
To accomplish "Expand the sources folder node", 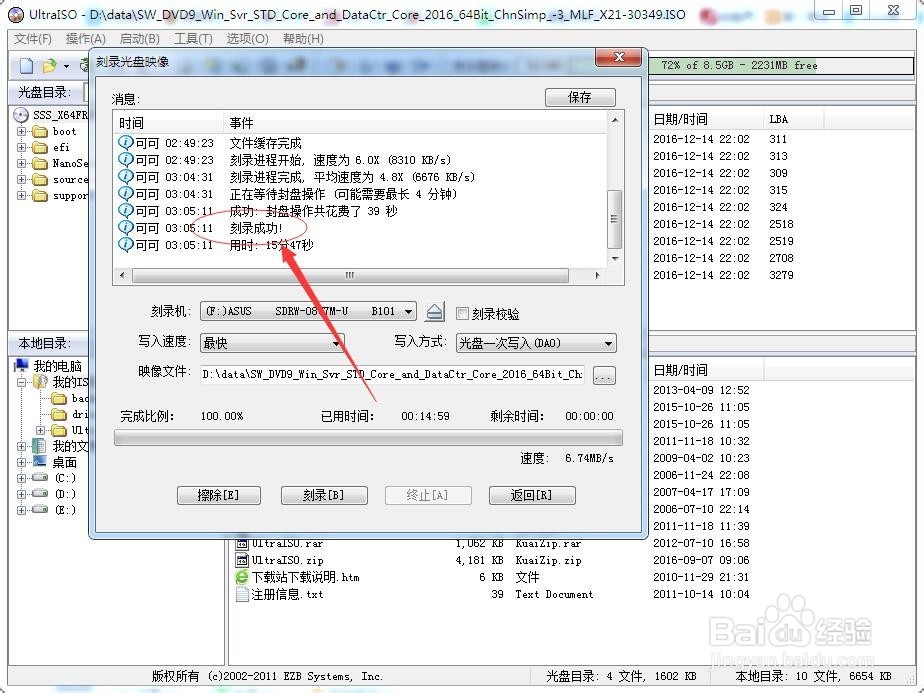I will [x=21, y=179].
